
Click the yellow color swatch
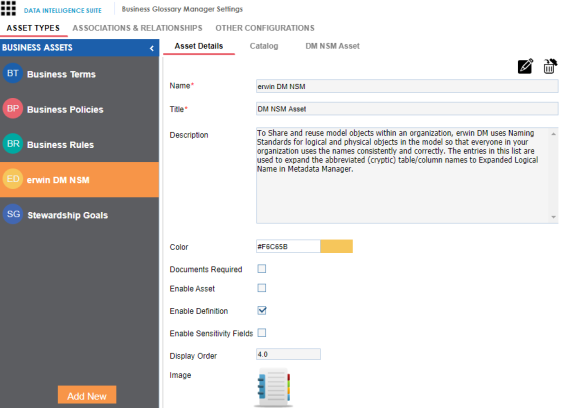pos(336,246)
